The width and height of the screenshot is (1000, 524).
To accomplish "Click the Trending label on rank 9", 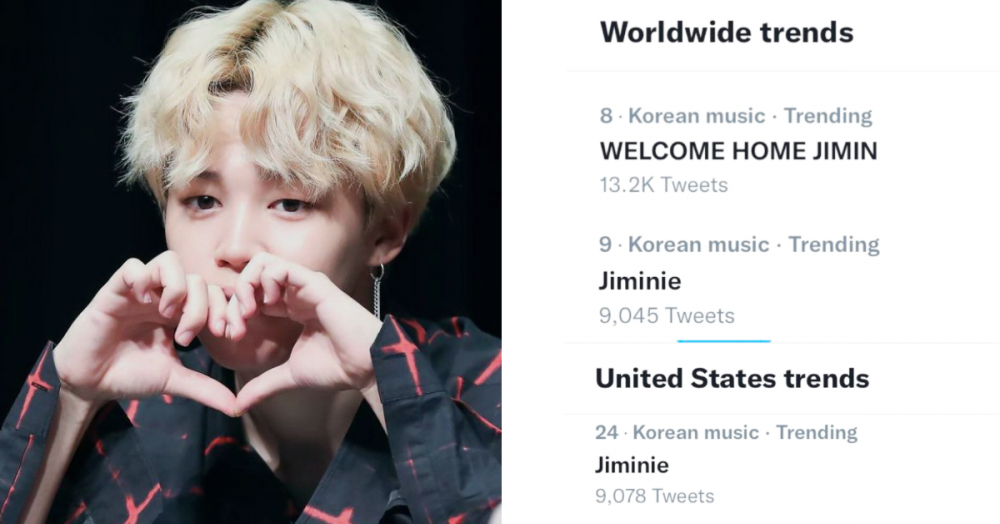I will pos(834,245).
